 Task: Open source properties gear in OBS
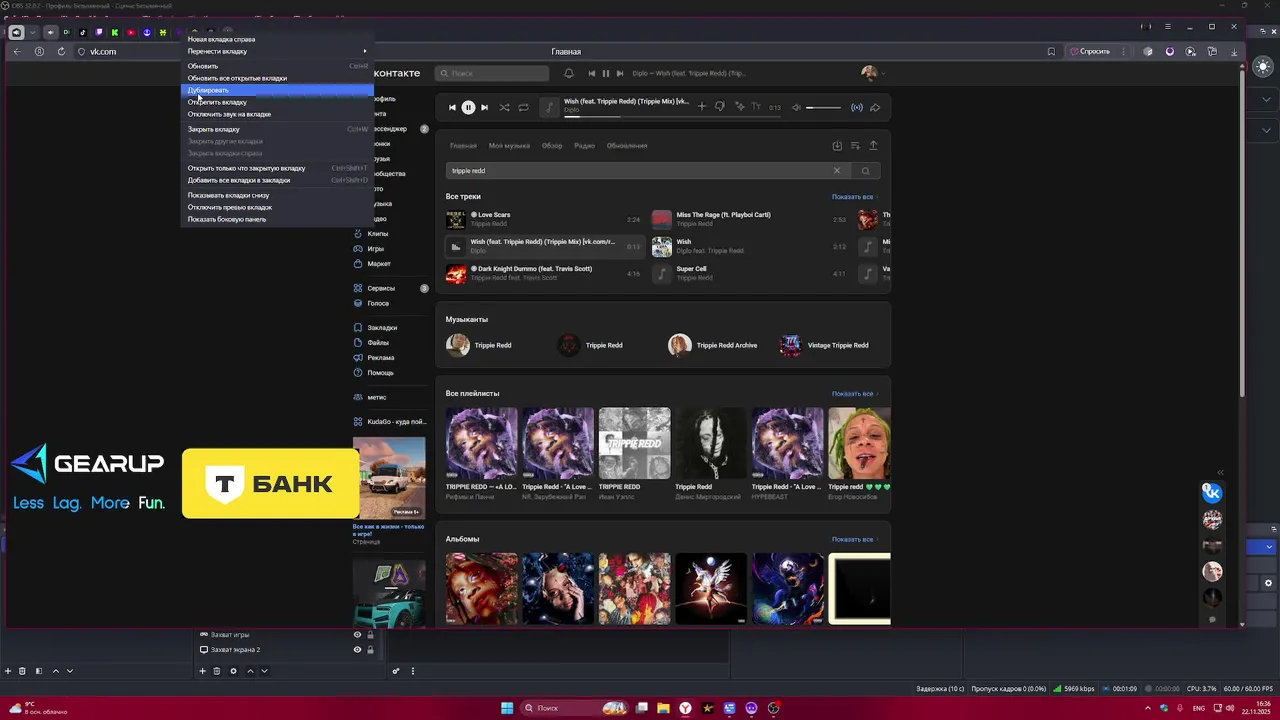(233, 671)
